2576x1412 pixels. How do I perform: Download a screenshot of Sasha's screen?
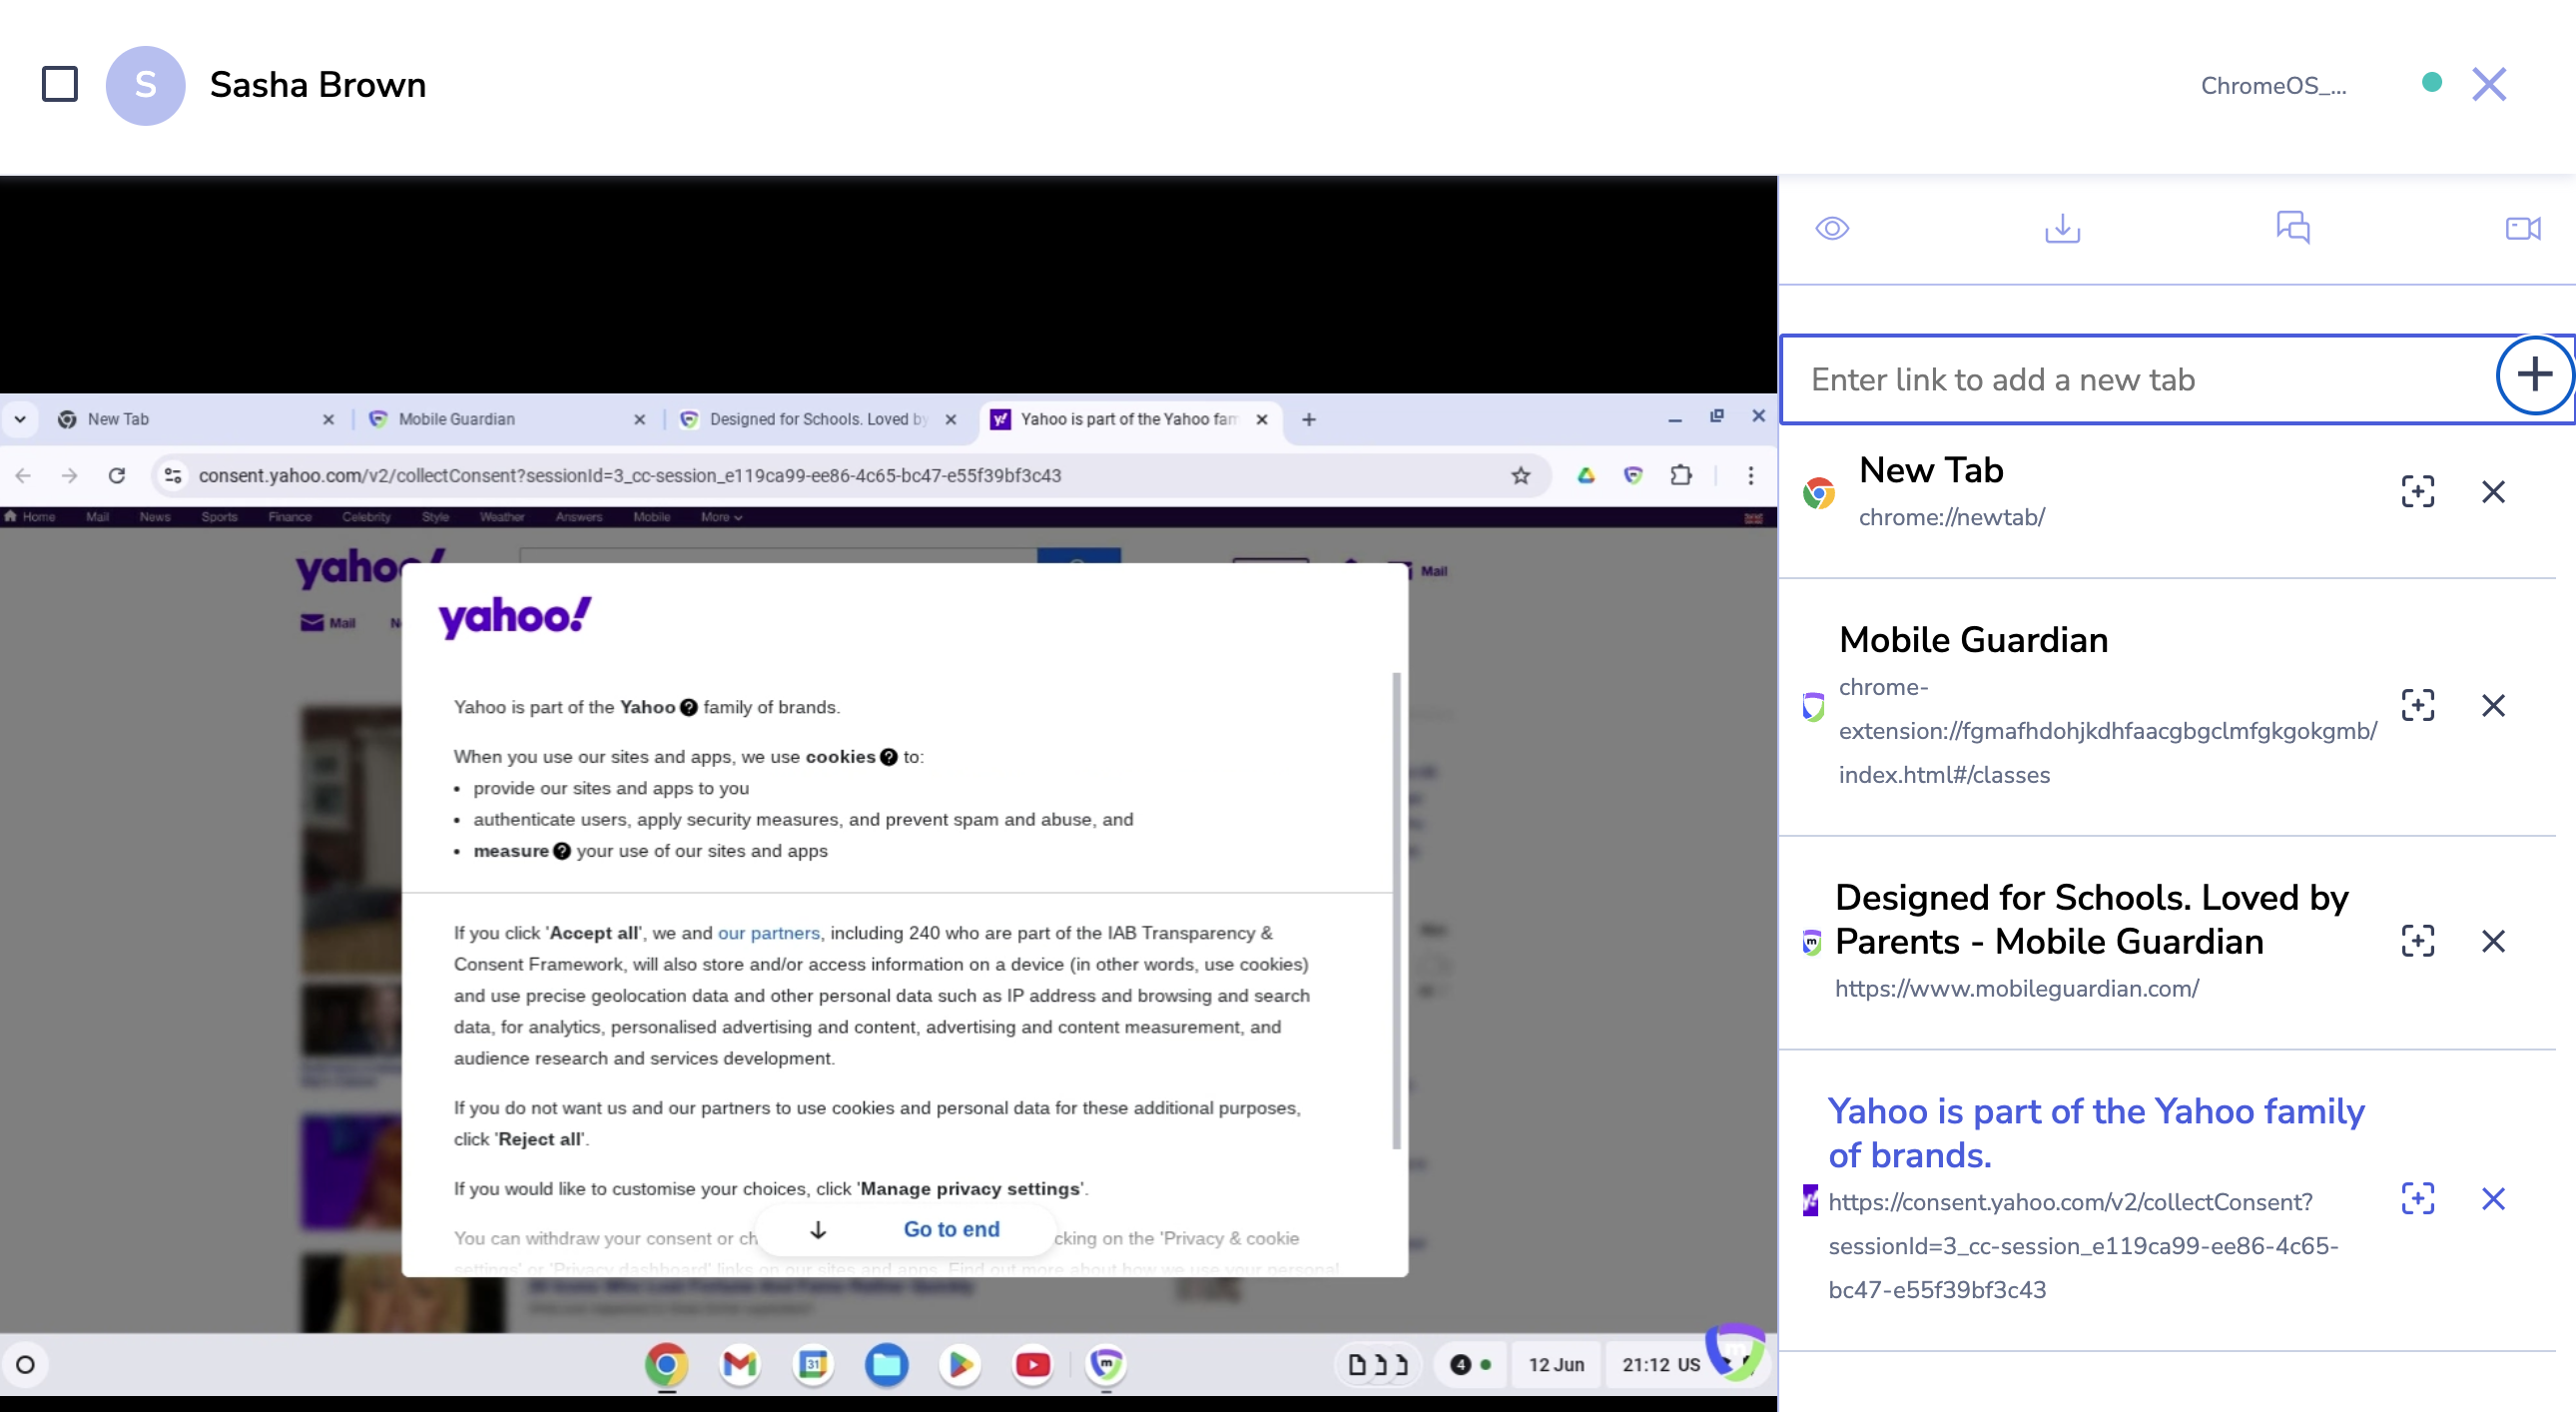(x=2062, y=228)
